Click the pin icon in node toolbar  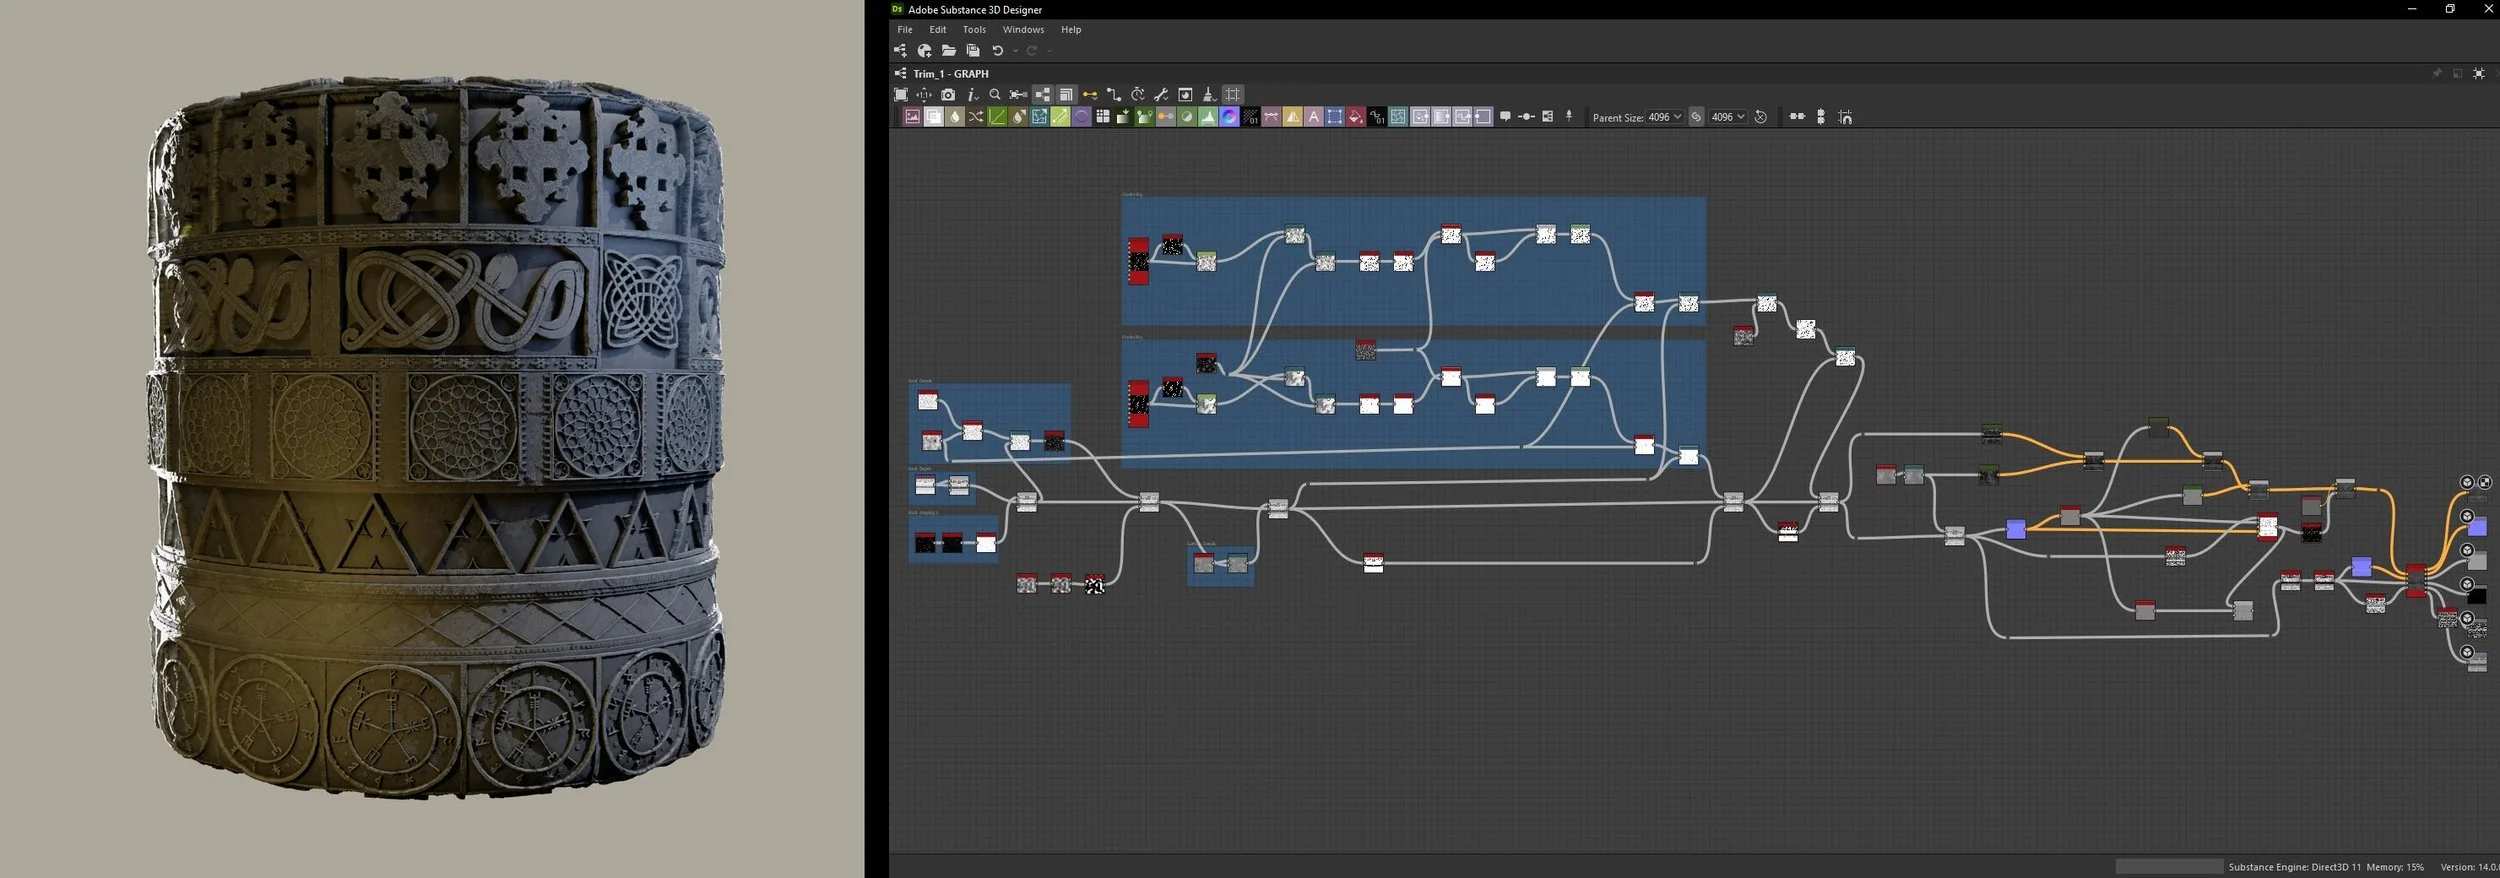1569,117
